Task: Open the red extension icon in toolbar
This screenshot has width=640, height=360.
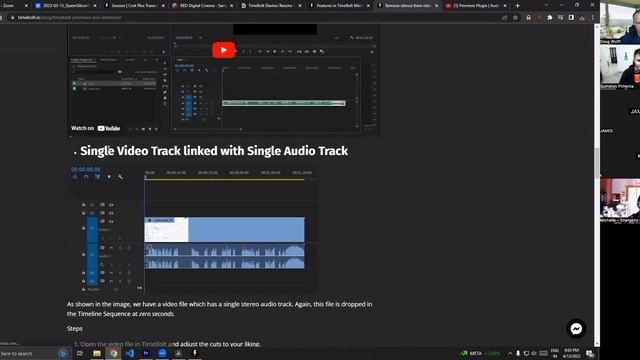Action: [x=539, y=18]
